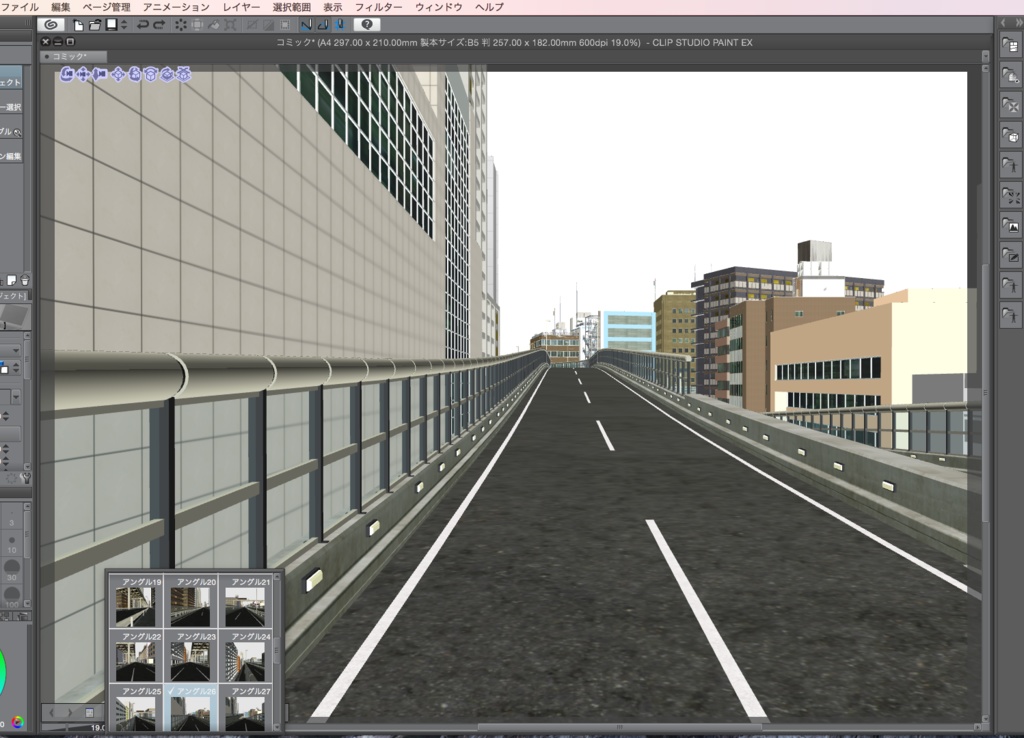The image size is (1024, 738).
Task: Click the Help question mark icon in the toolbar
Action: point(366,24)
